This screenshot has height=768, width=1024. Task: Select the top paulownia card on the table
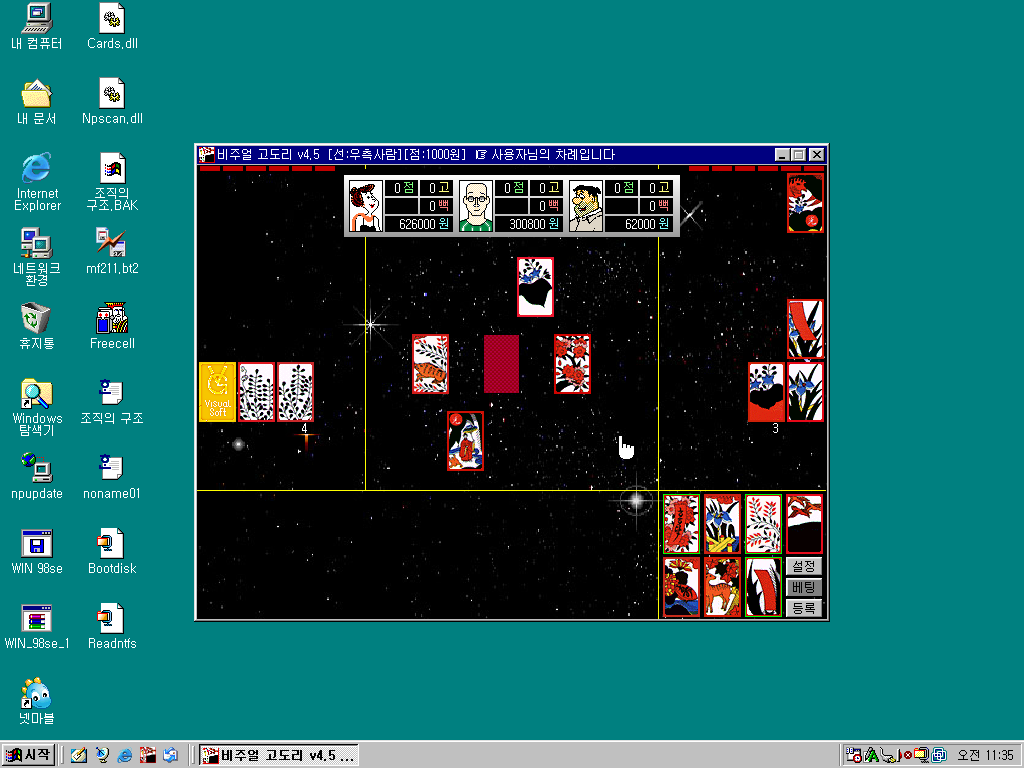click(536, 287)
